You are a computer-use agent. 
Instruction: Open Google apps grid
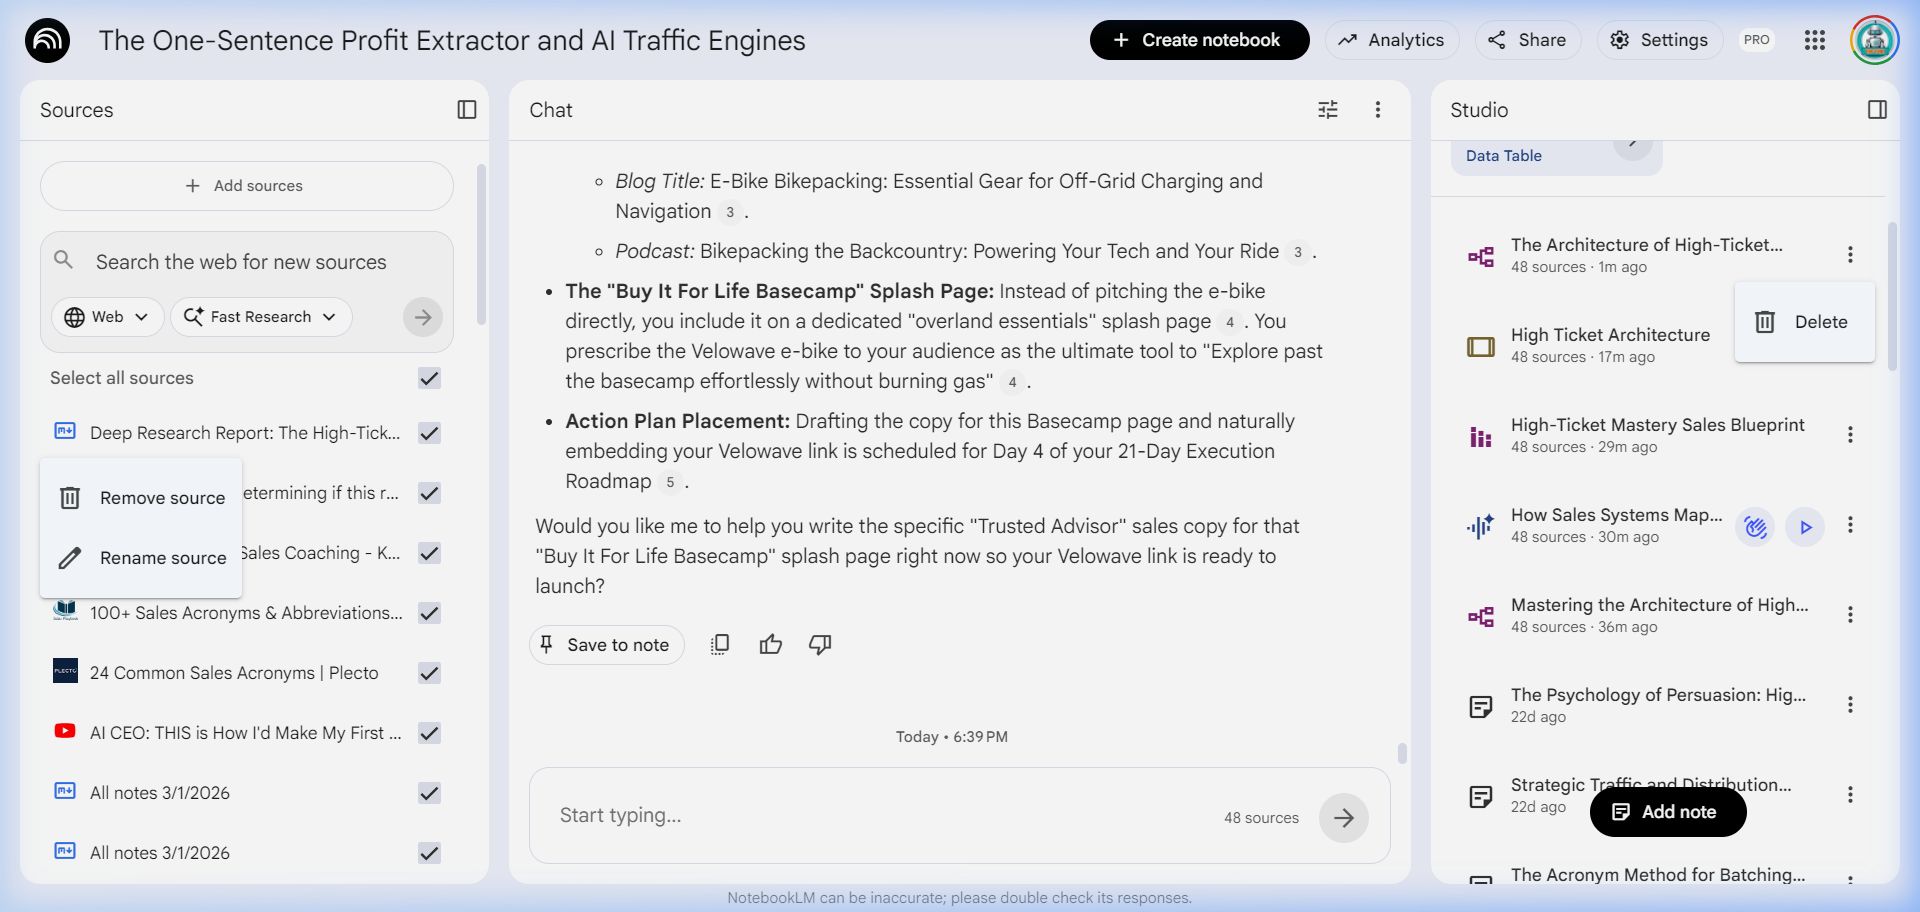(x=1814, y=40)
